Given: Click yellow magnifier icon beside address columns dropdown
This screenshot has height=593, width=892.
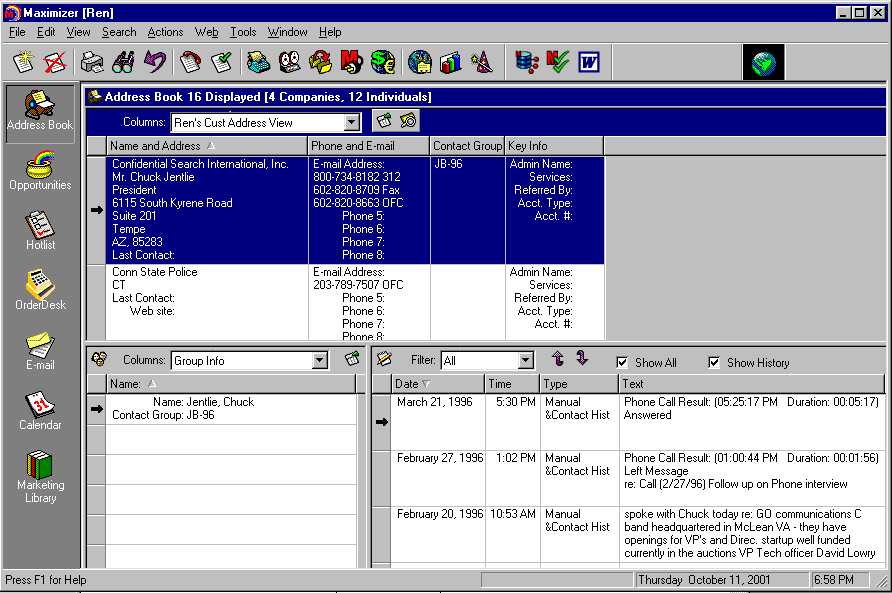Looking at the screenshot, I should (x=408, y=121).
